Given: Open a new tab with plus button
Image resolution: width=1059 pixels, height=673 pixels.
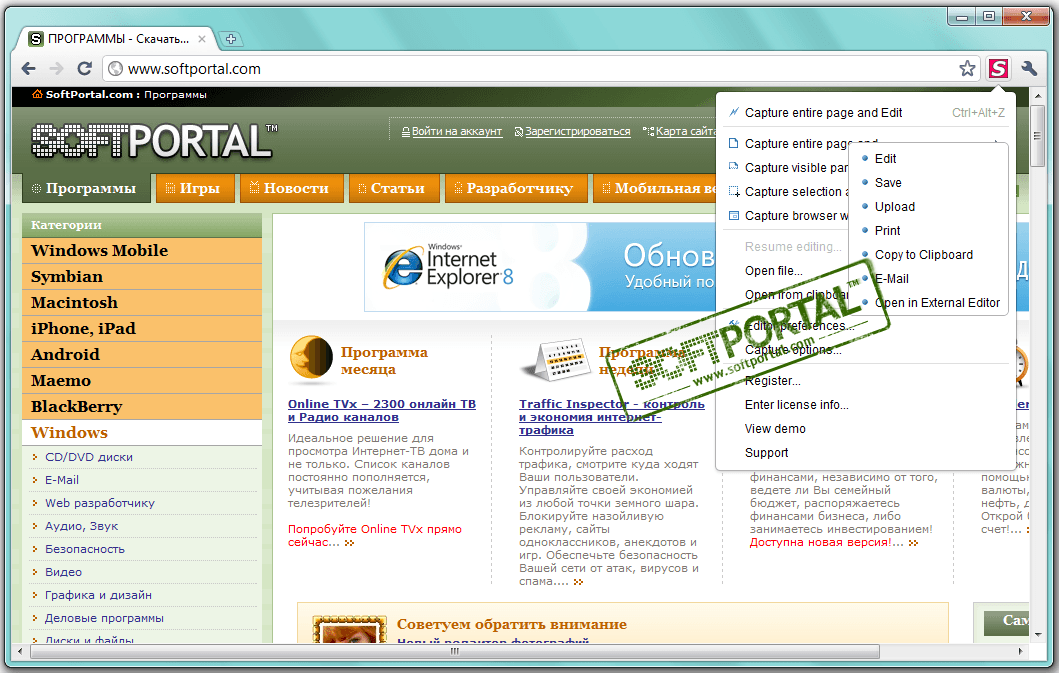Looking at the screenshot, I should pos(231,39).
